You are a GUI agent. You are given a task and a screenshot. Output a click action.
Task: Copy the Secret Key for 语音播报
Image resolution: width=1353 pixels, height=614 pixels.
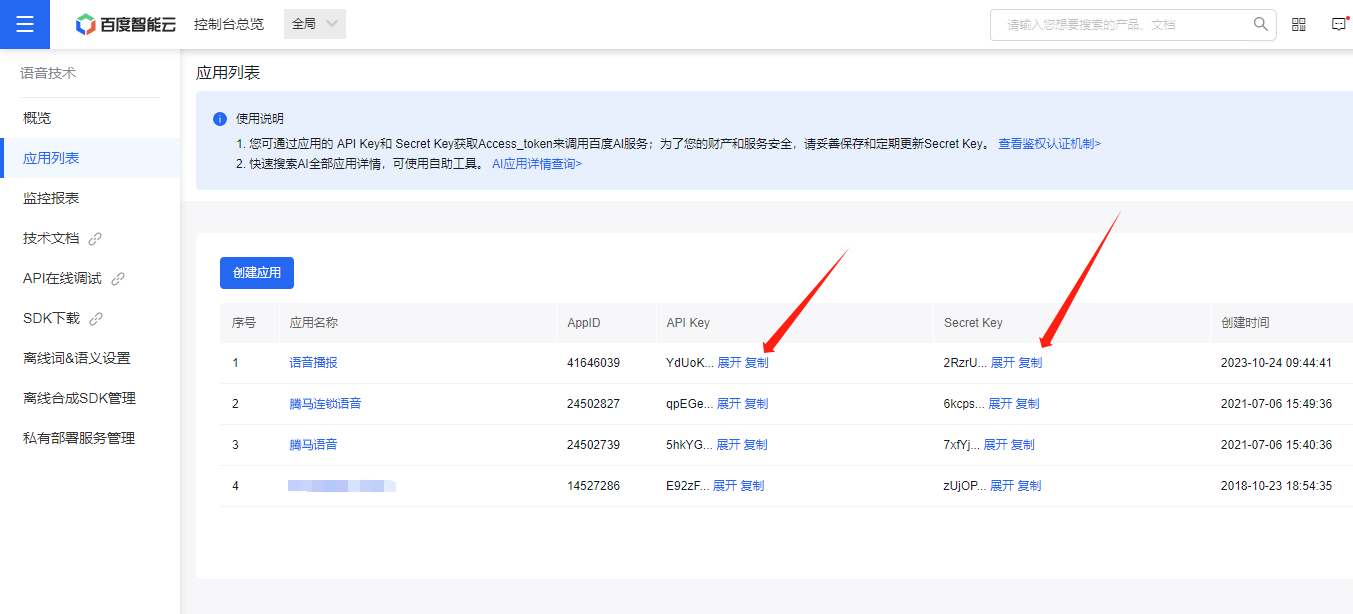coord(1030,363)
